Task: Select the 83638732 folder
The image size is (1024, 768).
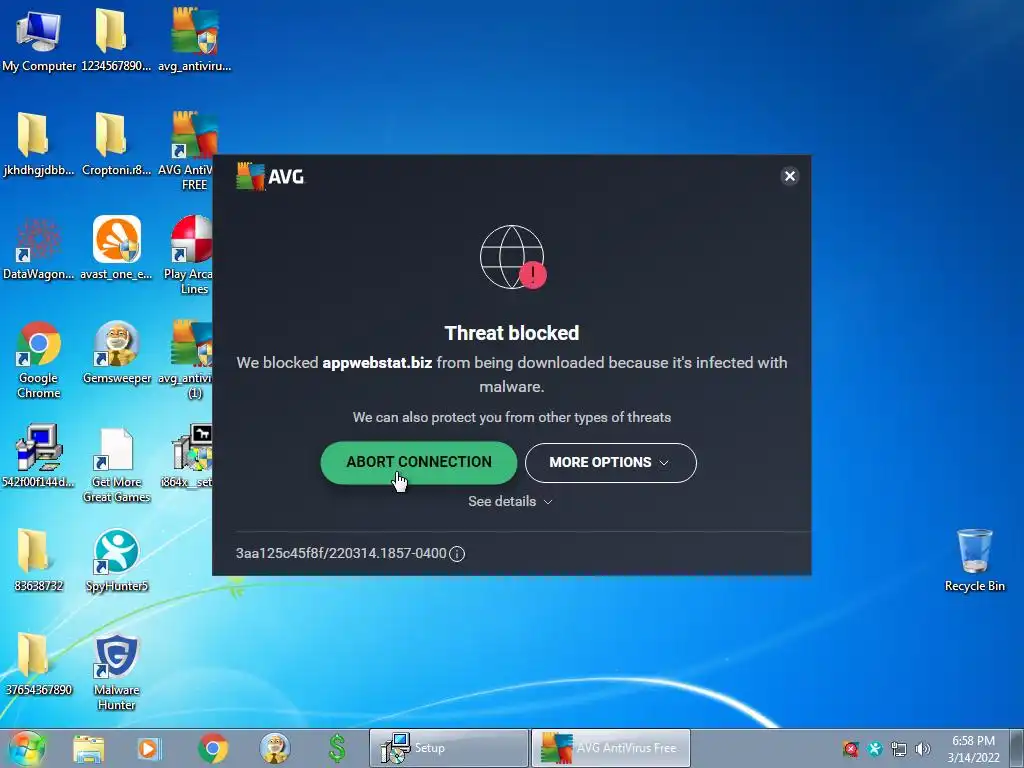Action: click(x=39, y=560)
